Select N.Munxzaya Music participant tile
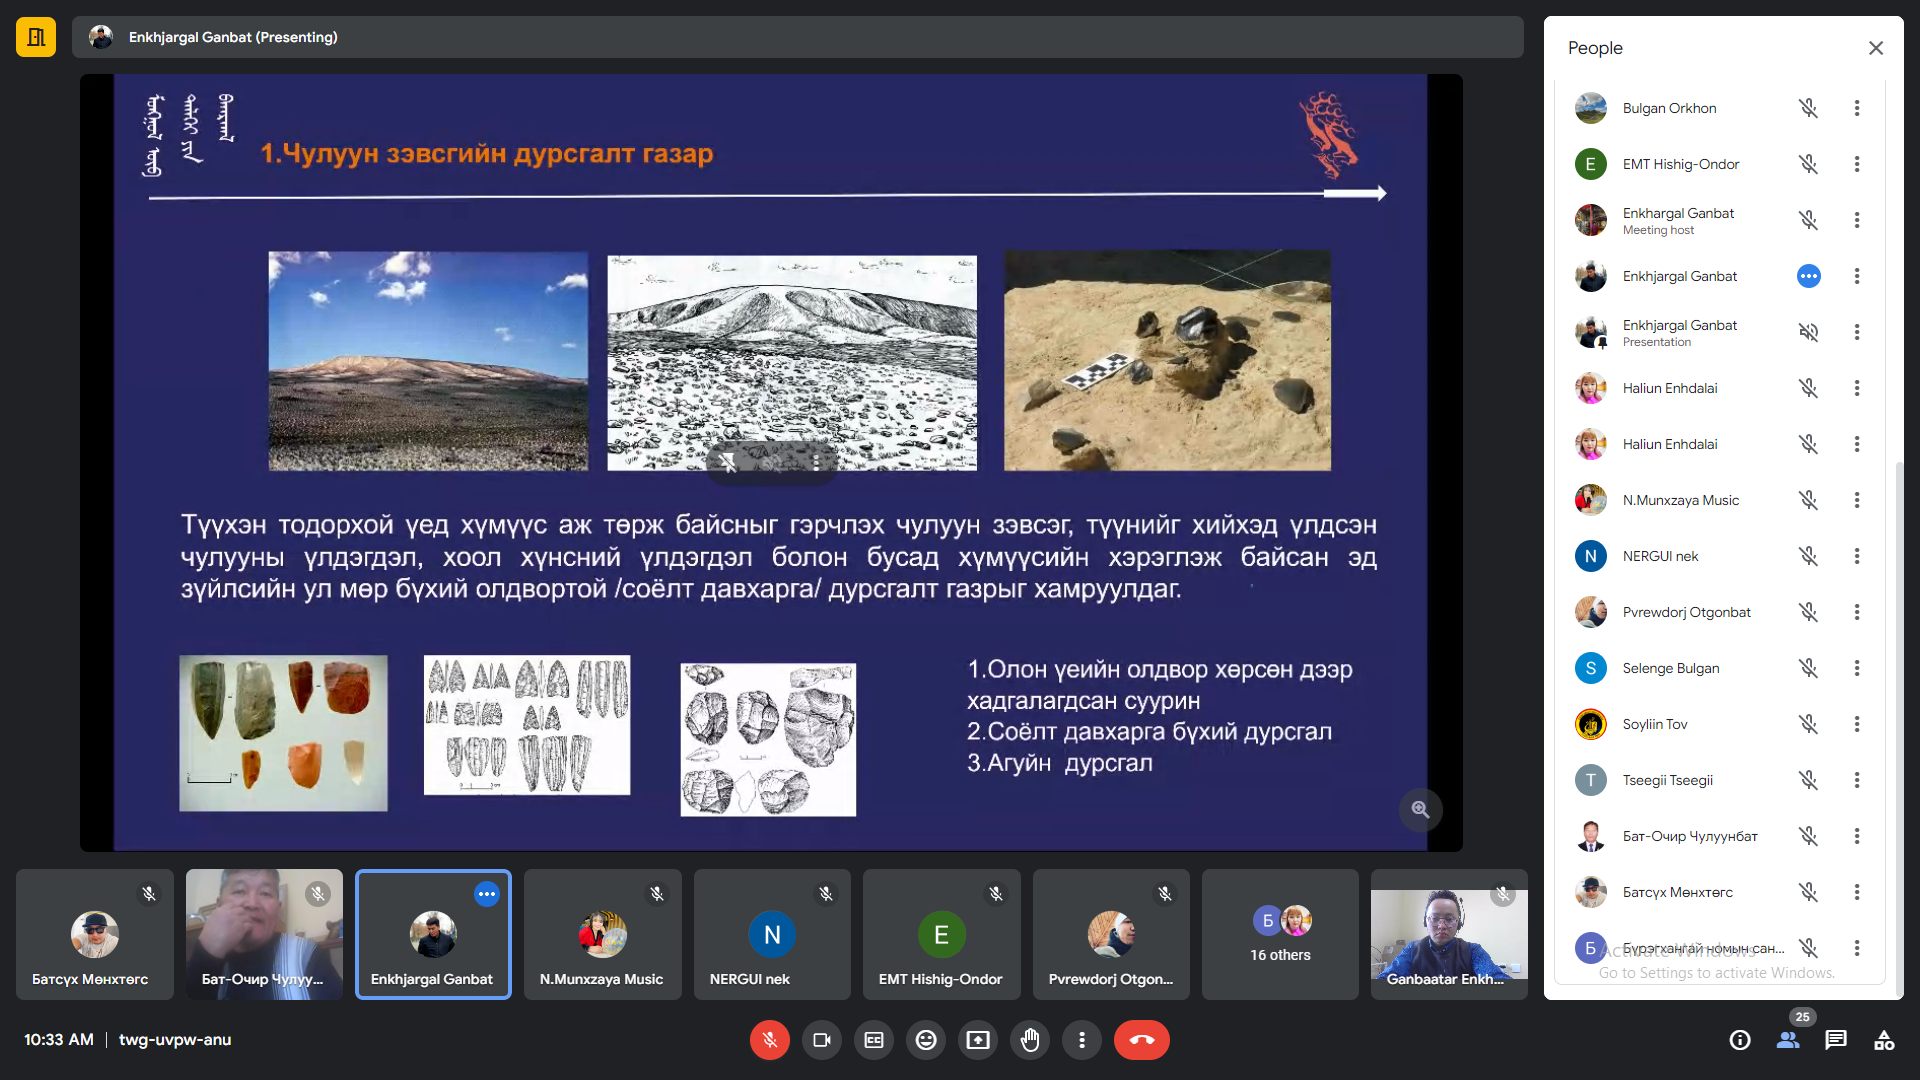 [x=602, y=934]
